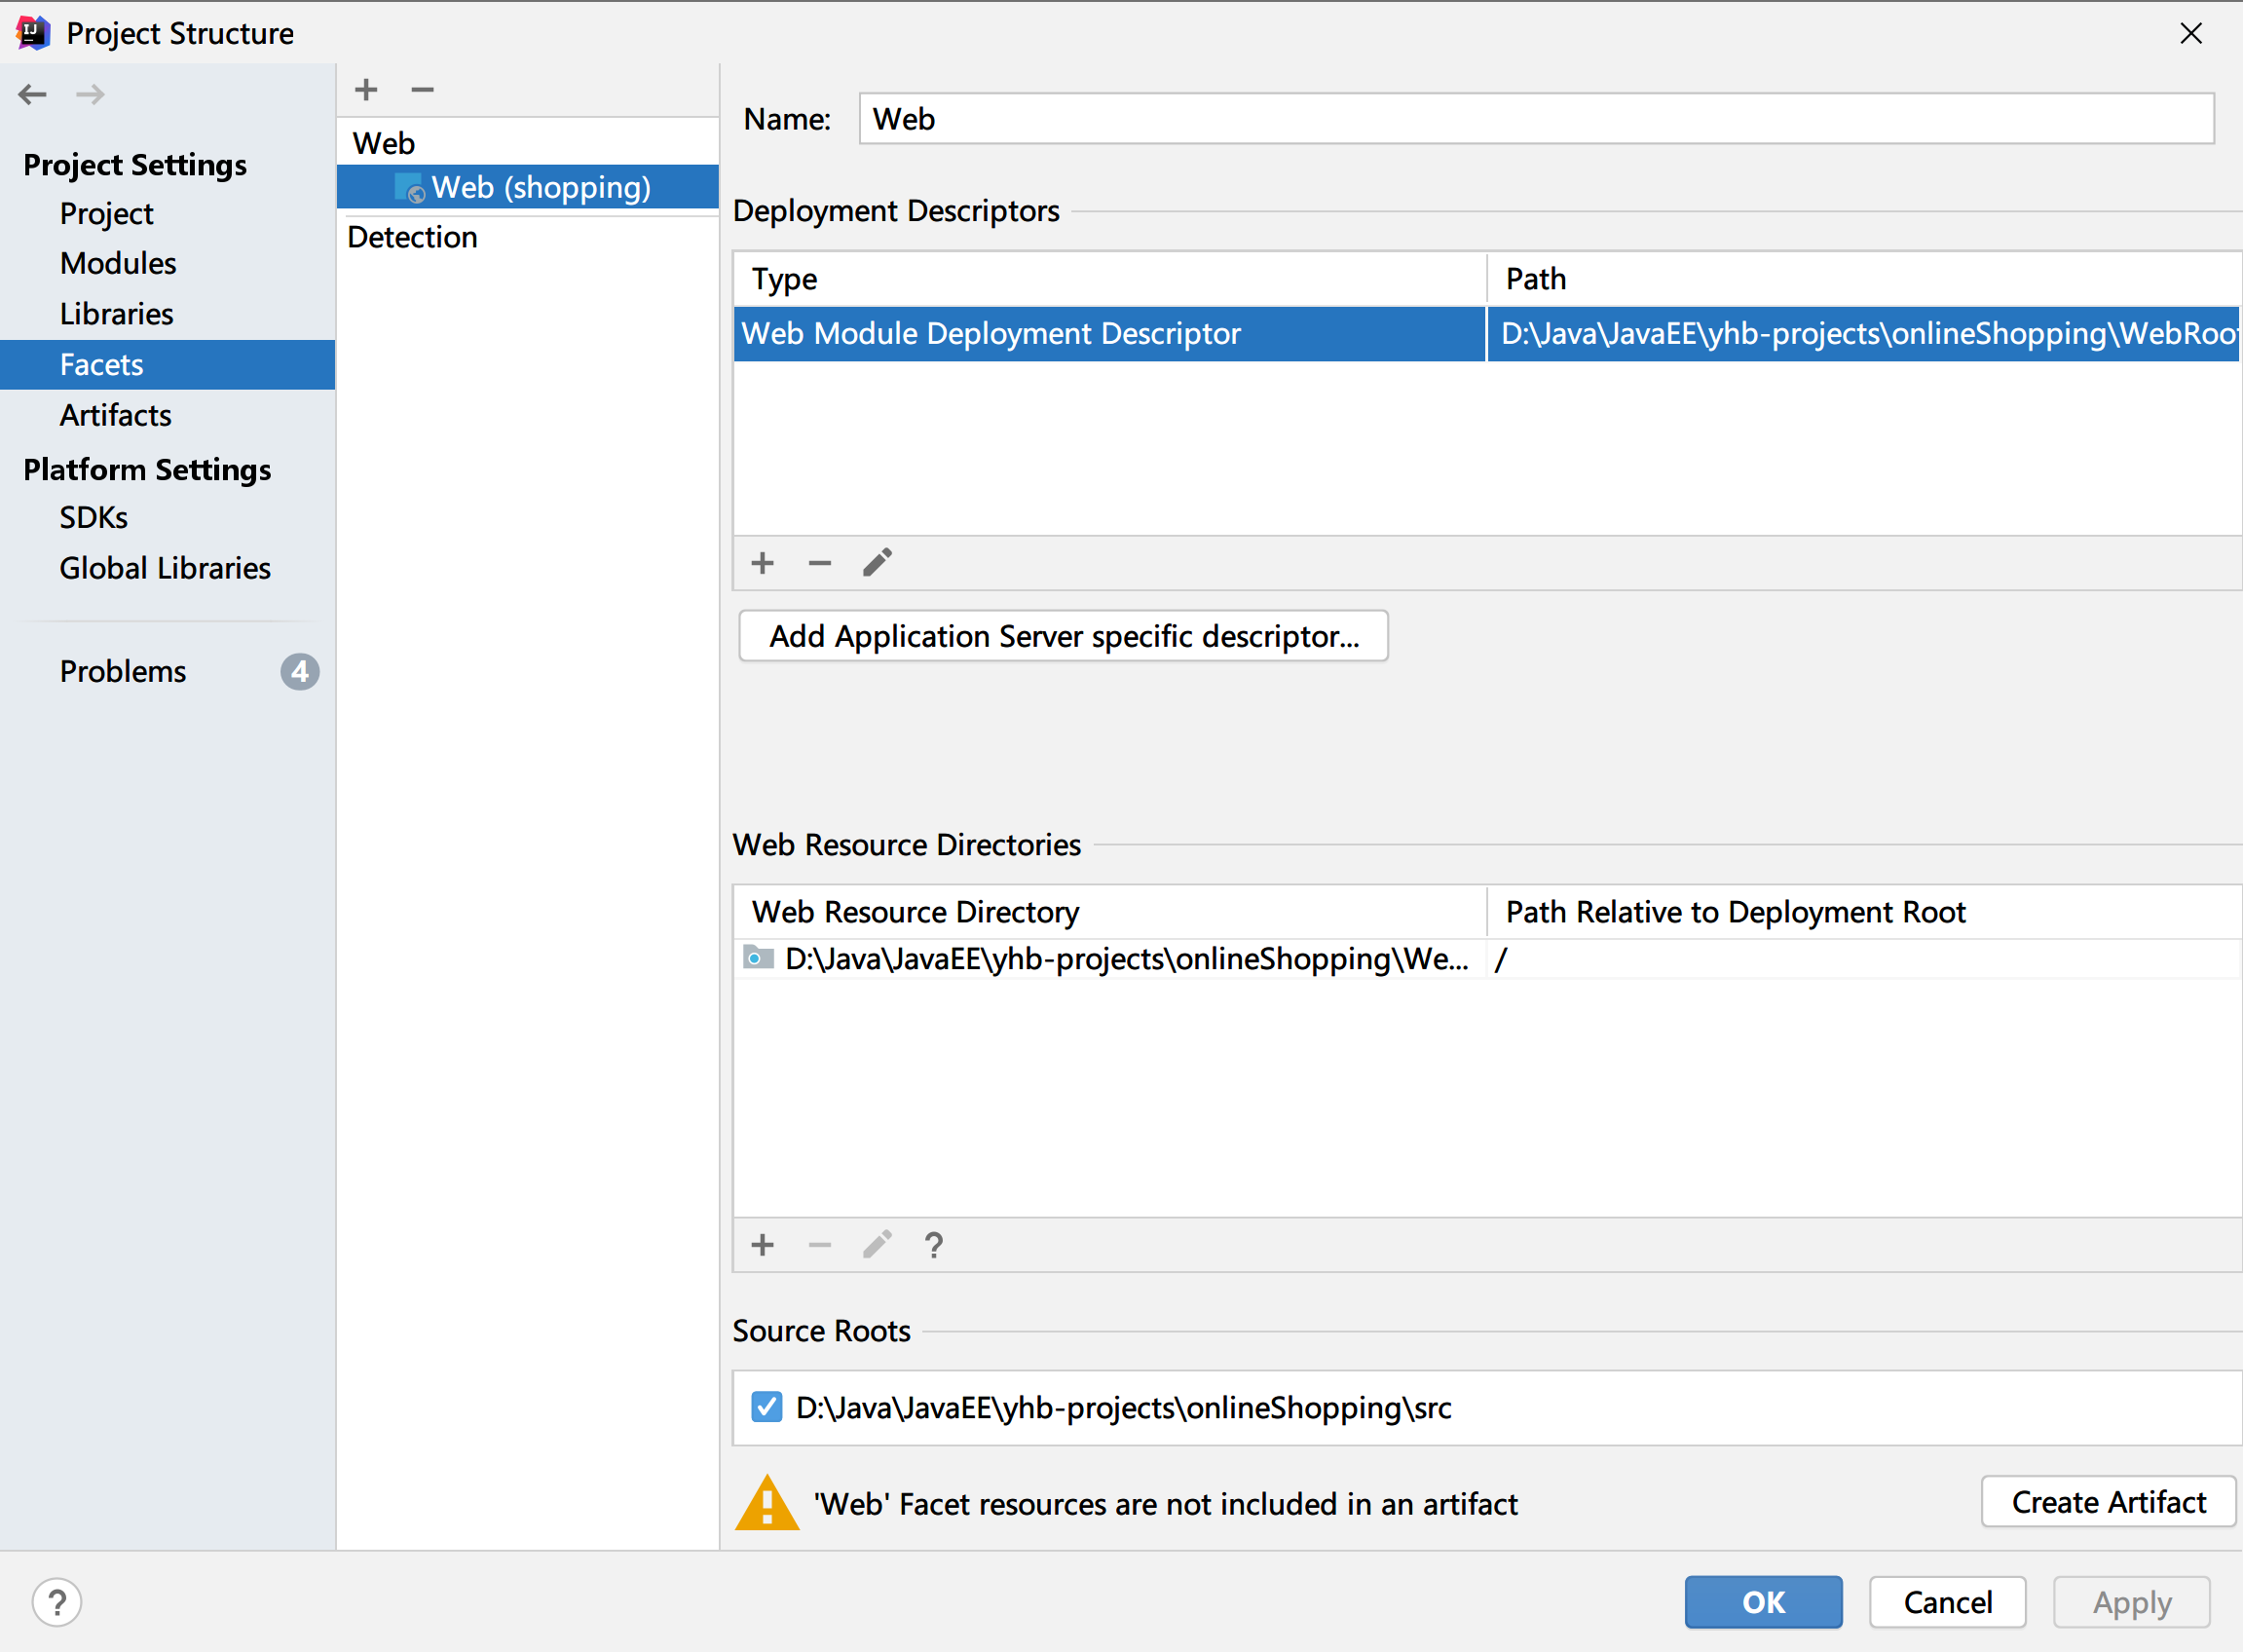
Task: Edit deployment descriptor with pencil icon
Action: coord(877,563)
